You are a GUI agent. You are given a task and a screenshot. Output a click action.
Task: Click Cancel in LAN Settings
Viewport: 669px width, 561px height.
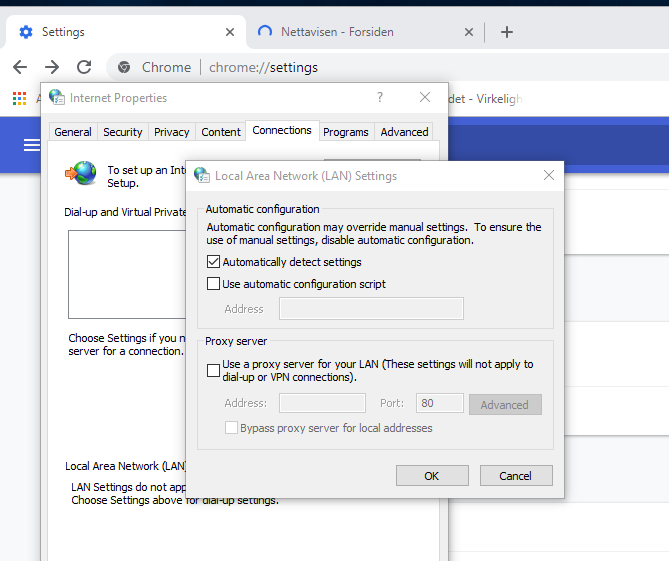516,476
